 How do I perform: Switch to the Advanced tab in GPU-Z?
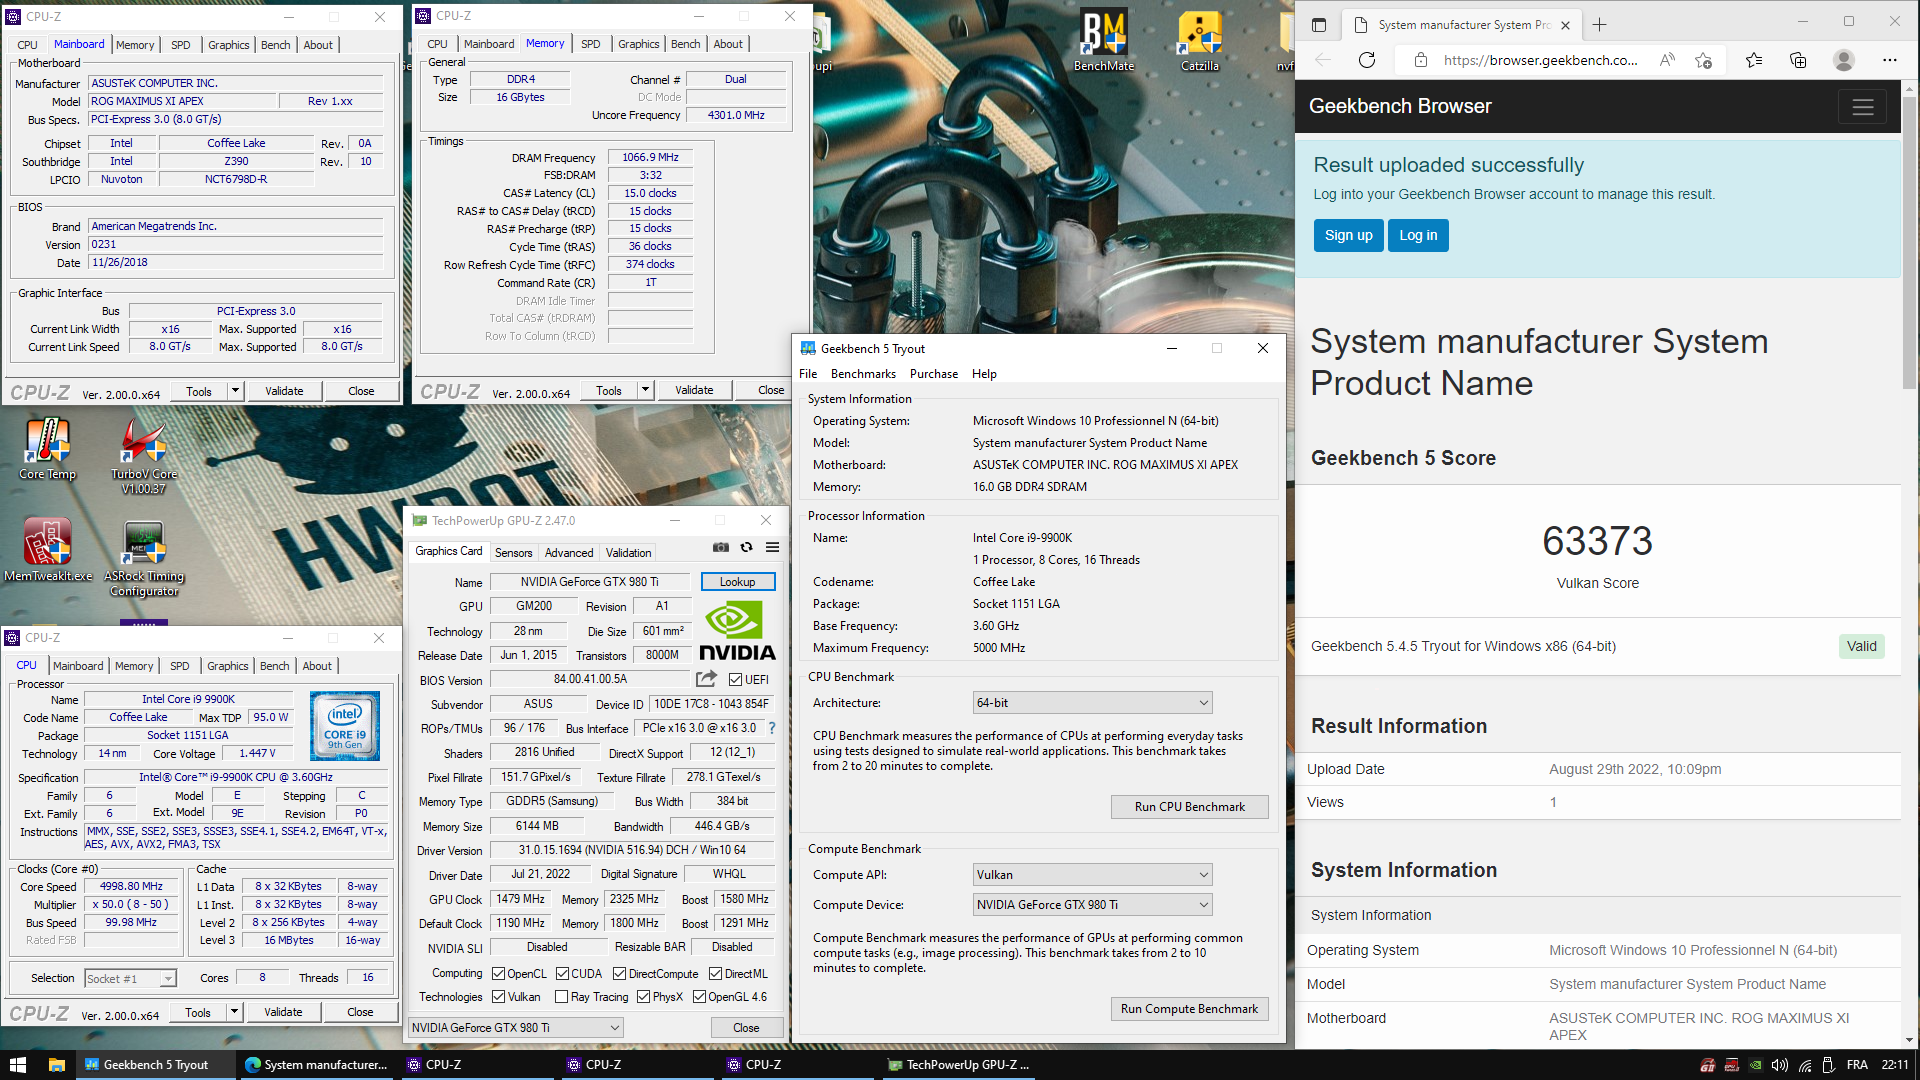(x=569, y=553)
